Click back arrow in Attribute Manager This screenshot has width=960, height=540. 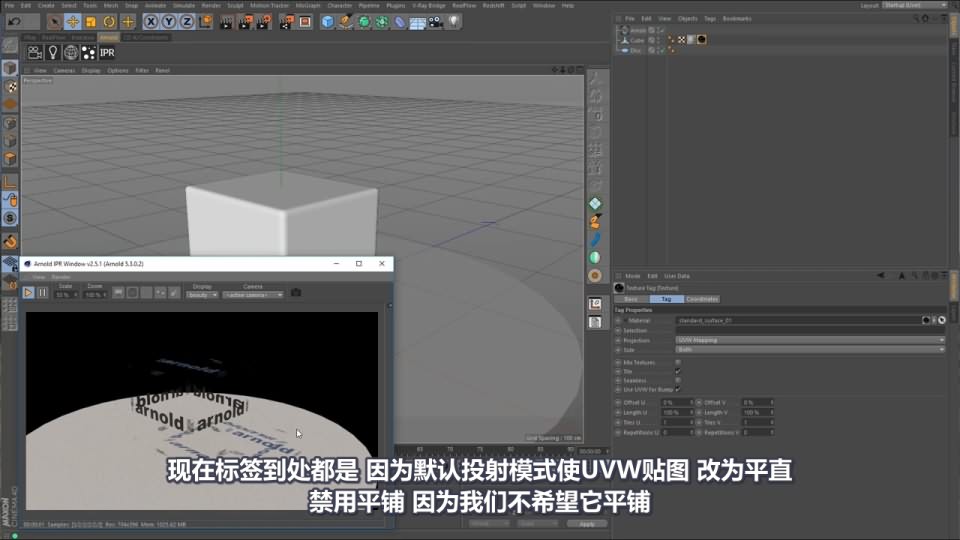880,276
